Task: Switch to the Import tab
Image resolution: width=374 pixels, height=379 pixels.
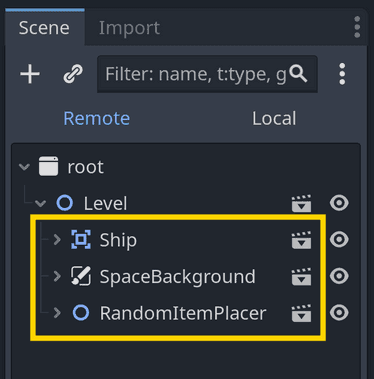Action: coord(129,28)
